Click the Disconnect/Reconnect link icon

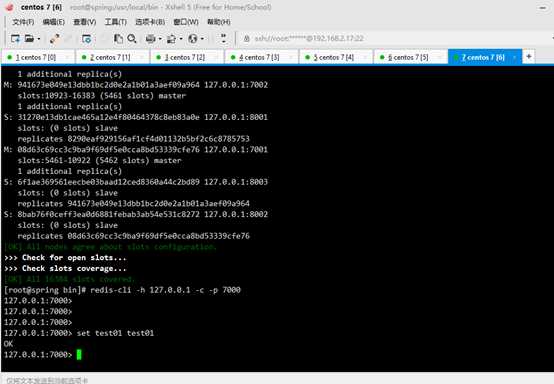coord(54,39)
